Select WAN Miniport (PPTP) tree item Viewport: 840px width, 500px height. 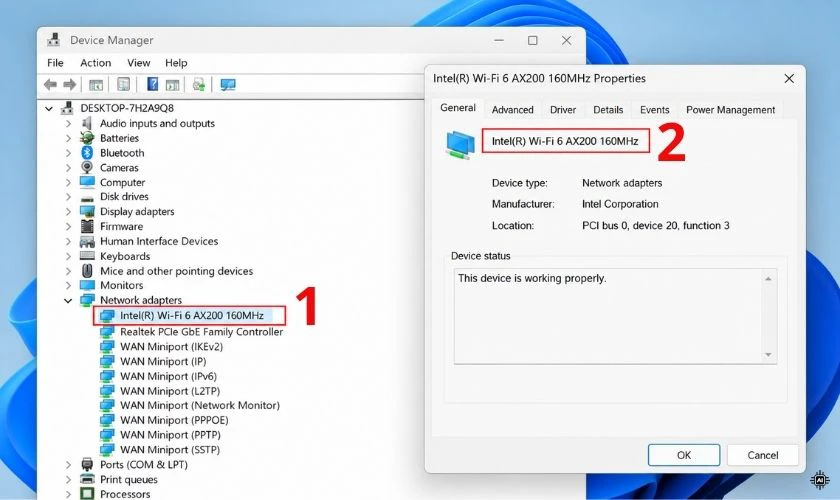click(x=170, y=435)
